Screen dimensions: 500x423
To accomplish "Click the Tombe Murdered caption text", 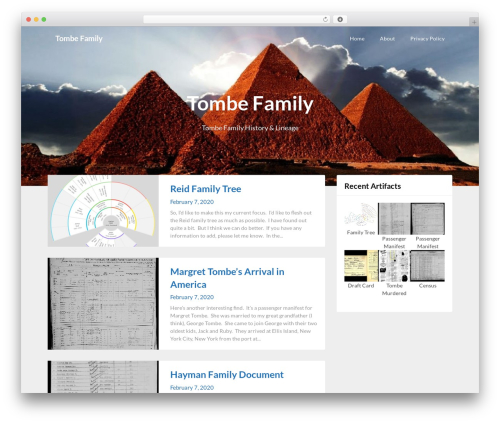I will coord(394,289).
